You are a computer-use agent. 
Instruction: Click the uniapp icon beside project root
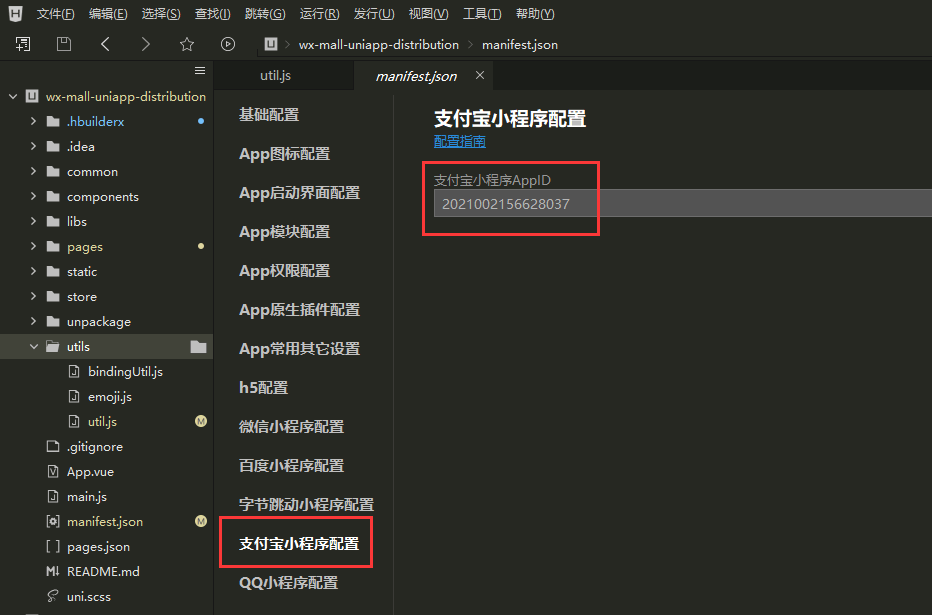pos(32,96)
